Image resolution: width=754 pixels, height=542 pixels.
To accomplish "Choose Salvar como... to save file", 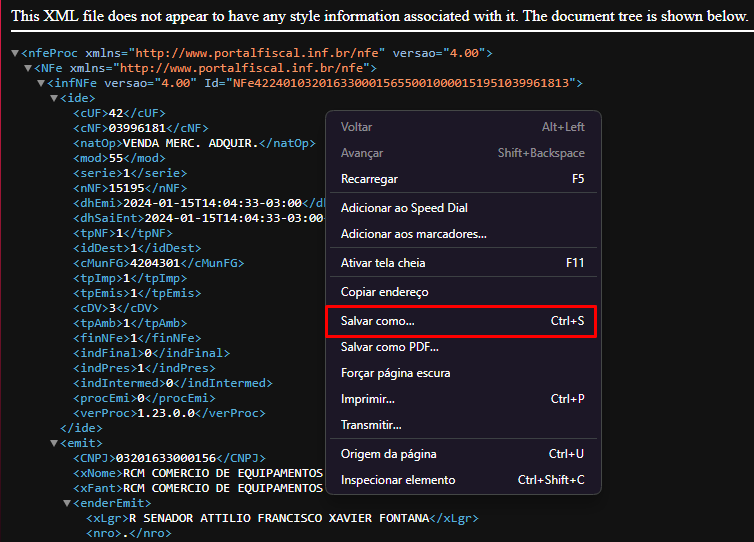I will click(x=377, y=322).
